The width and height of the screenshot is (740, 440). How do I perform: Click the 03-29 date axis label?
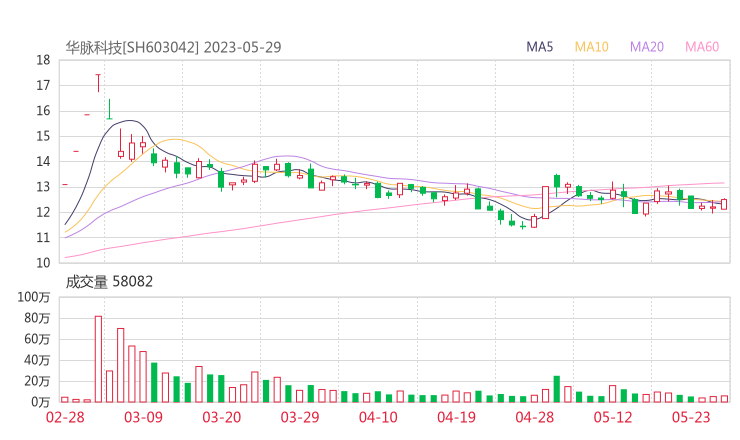(x=300, y=417)
